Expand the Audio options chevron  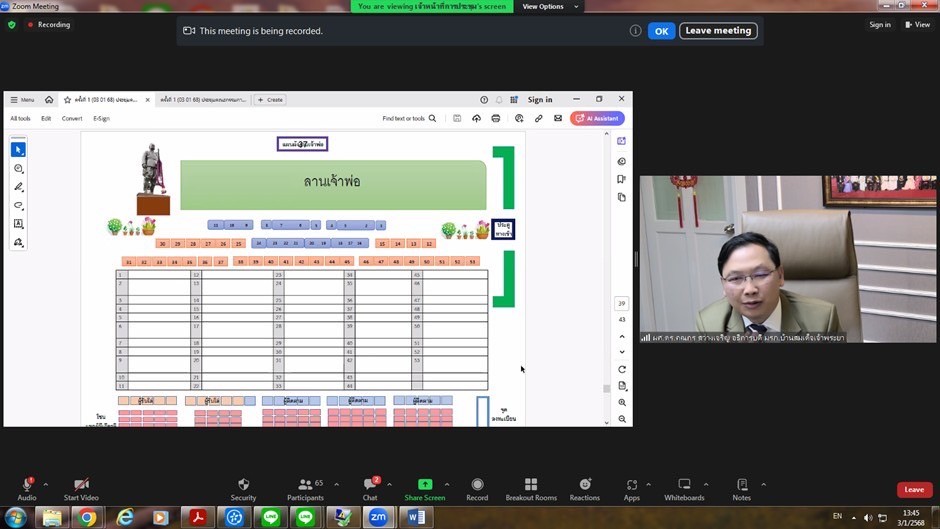[x=46, y=485]
